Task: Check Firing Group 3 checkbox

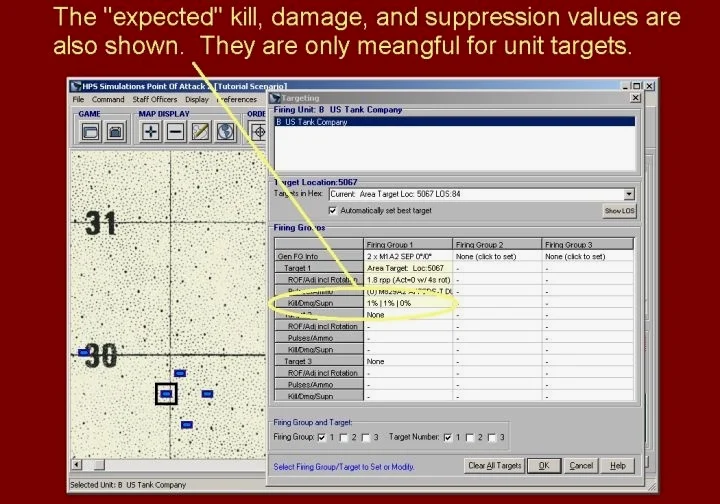Action: click(366, 437)
